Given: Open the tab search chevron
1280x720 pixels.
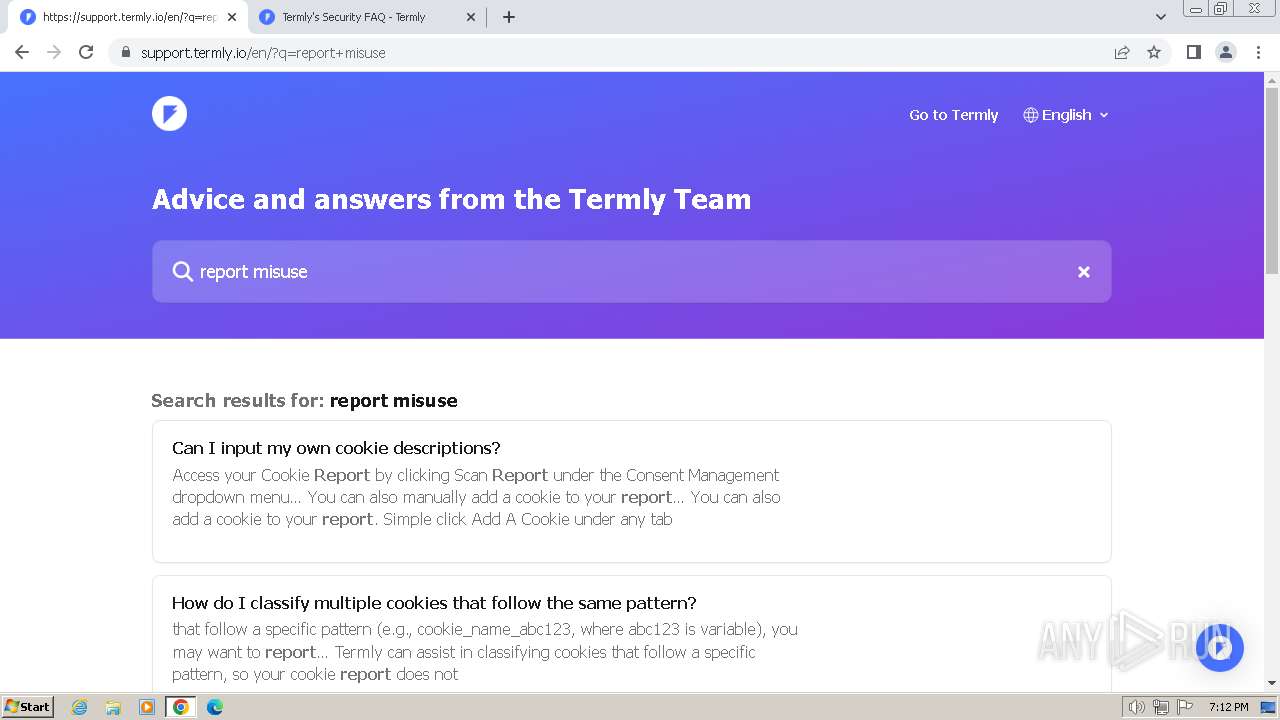Looking at the screenshot, I should 1160,17.
